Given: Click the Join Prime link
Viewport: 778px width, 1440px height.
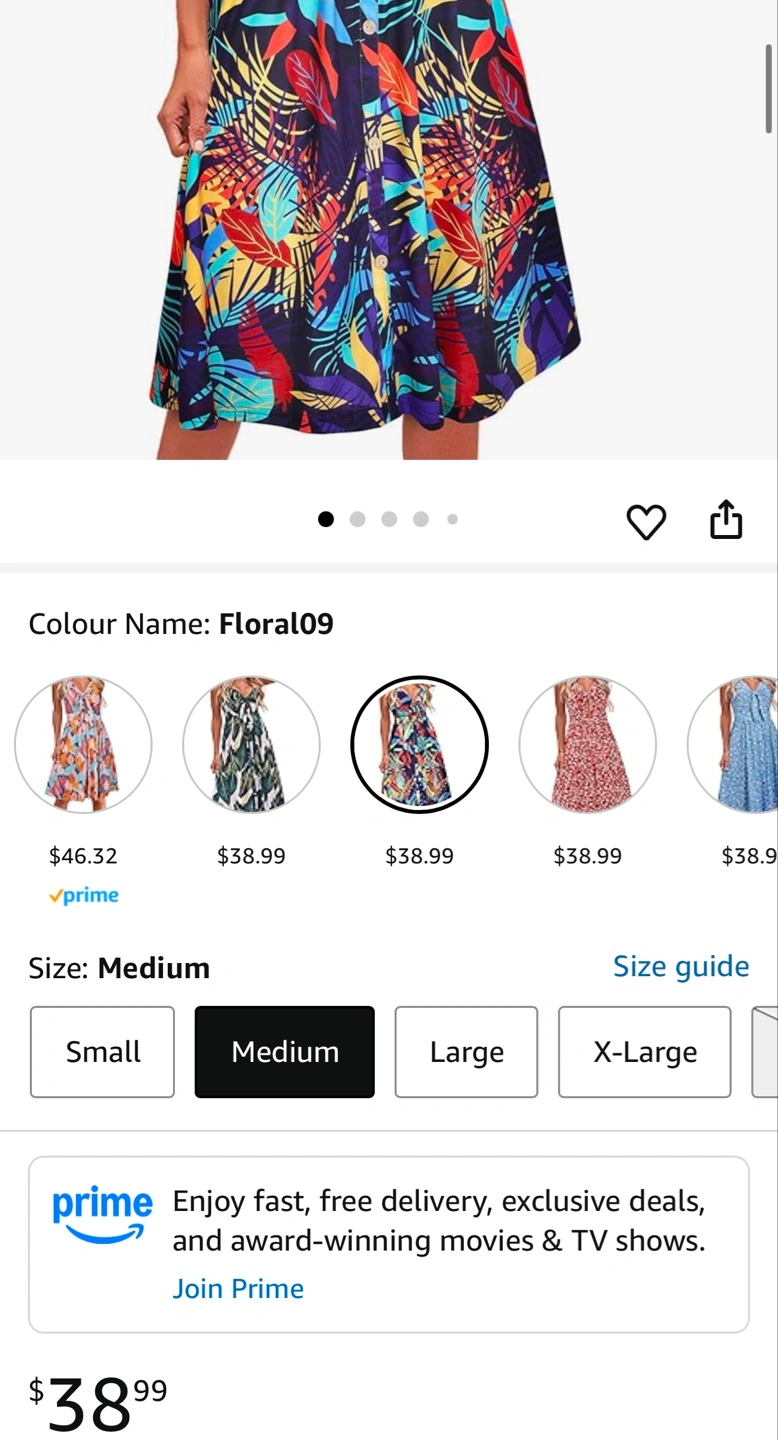Looking at the screenshot, I should [238, 1288].
